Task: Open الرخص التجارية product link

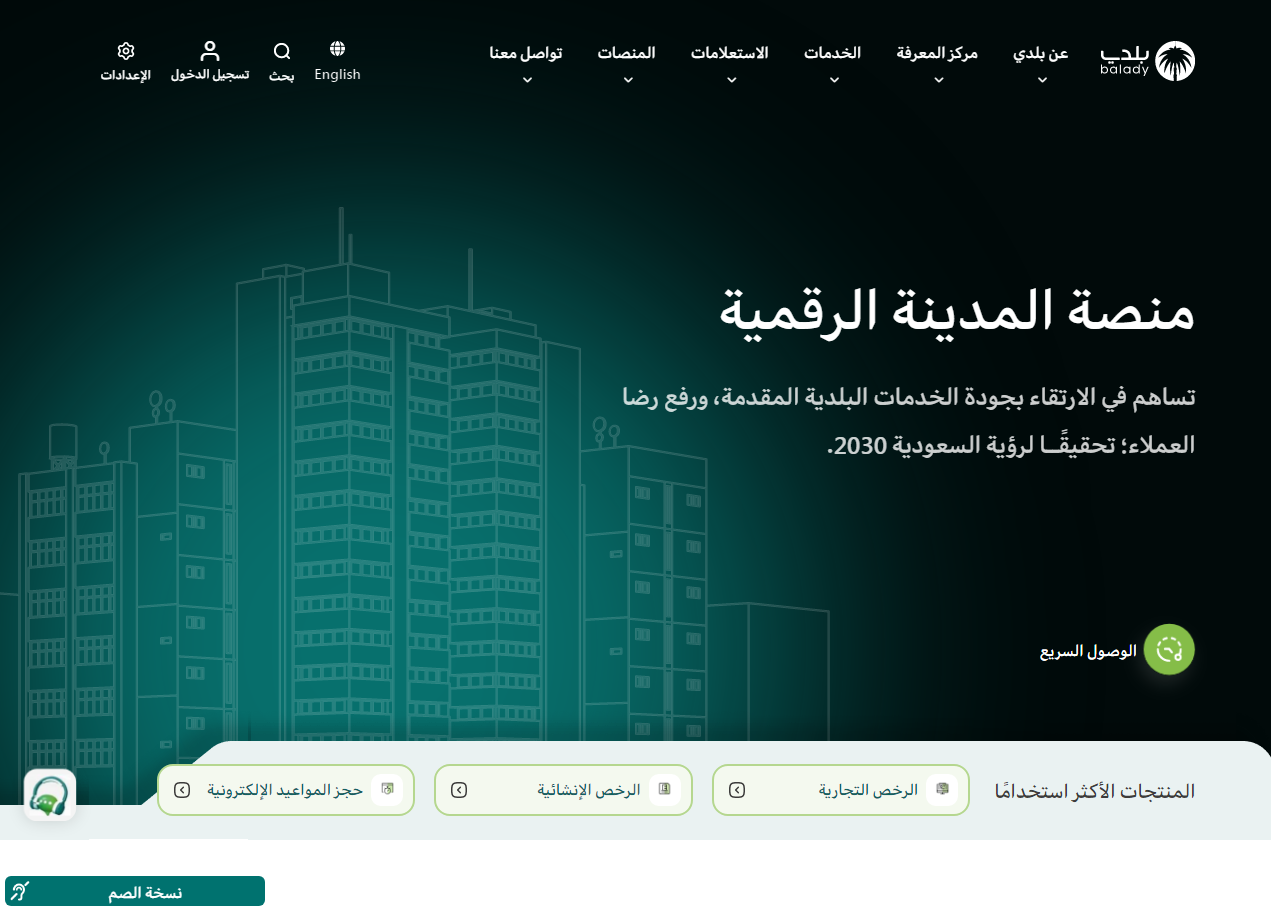Action: point(868,790)
